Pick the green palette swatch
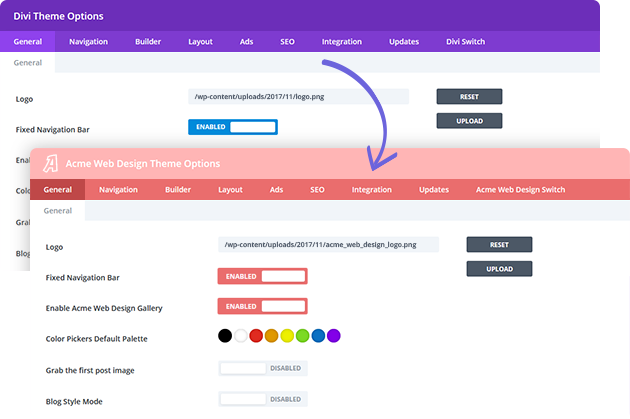630x419 pixels. 303,335
